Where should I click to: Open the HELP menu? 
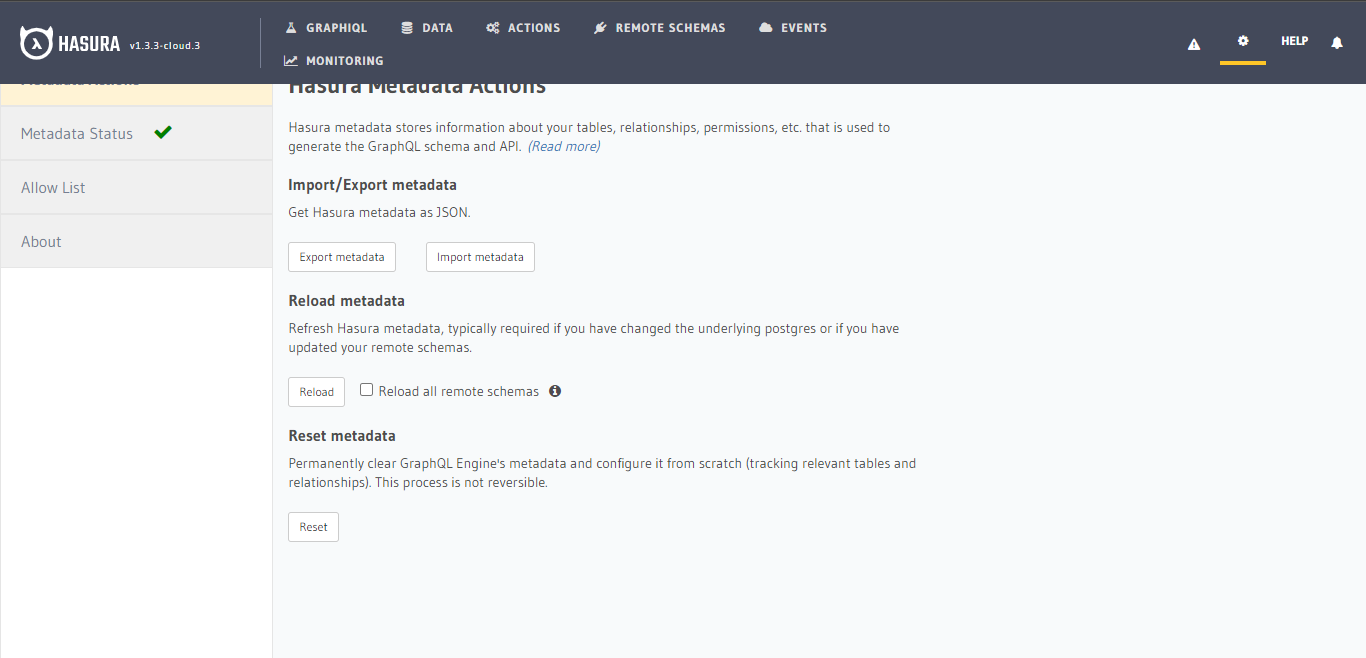(x=1294, y=41)
